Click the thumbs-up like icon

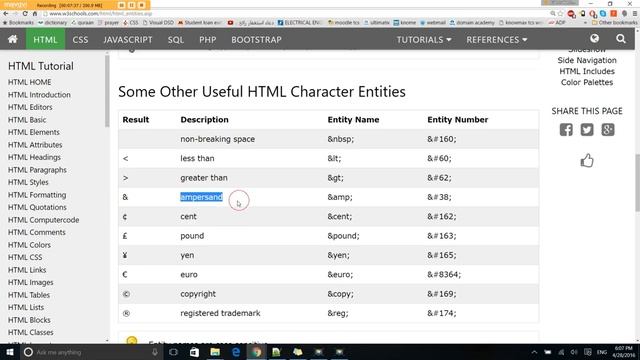click(x=587, y=160)
